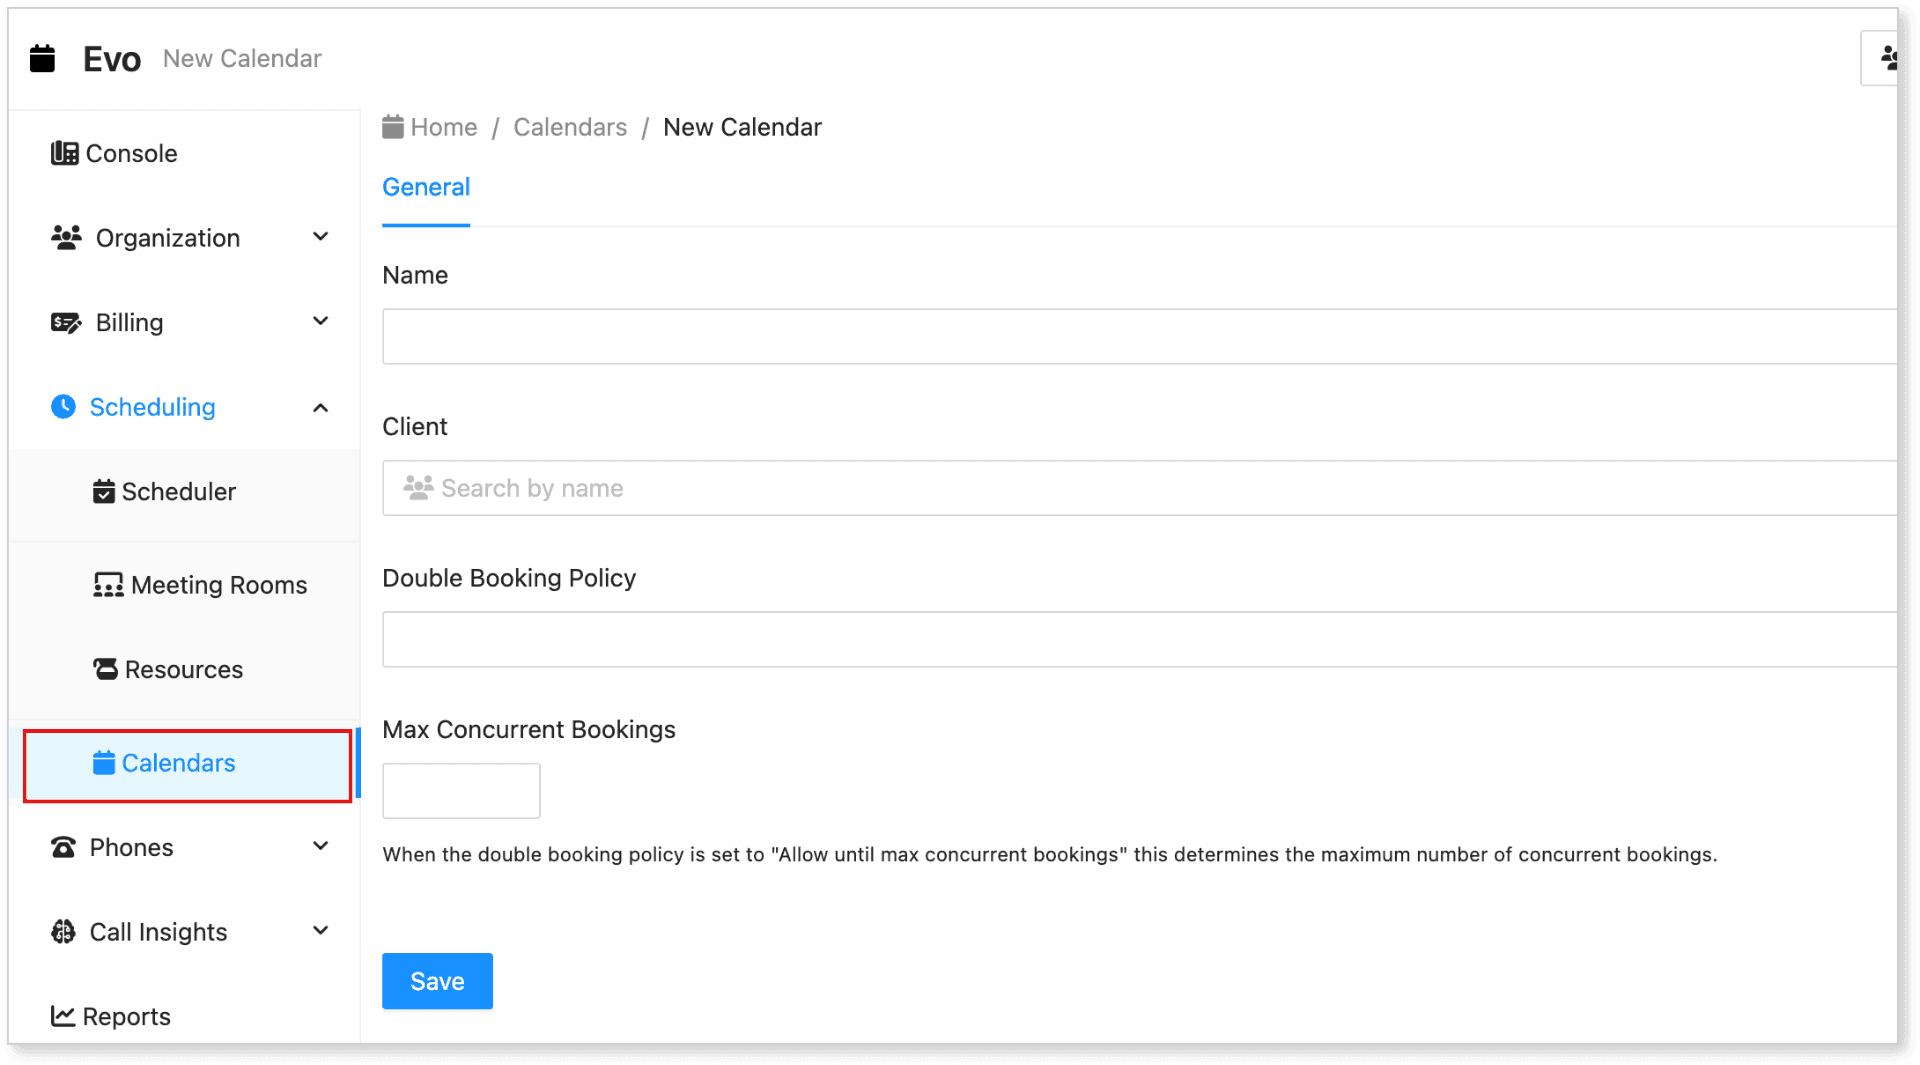Save the new calendar

tap(437, 981)
